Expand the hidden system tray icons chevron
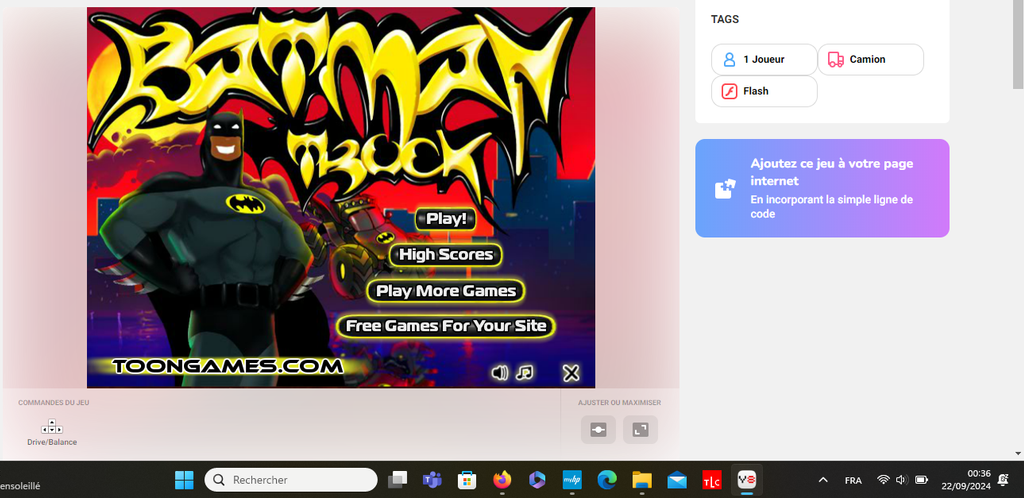Image resolution: width=1024 pixels, height=498 pixels. pos(823,480)
